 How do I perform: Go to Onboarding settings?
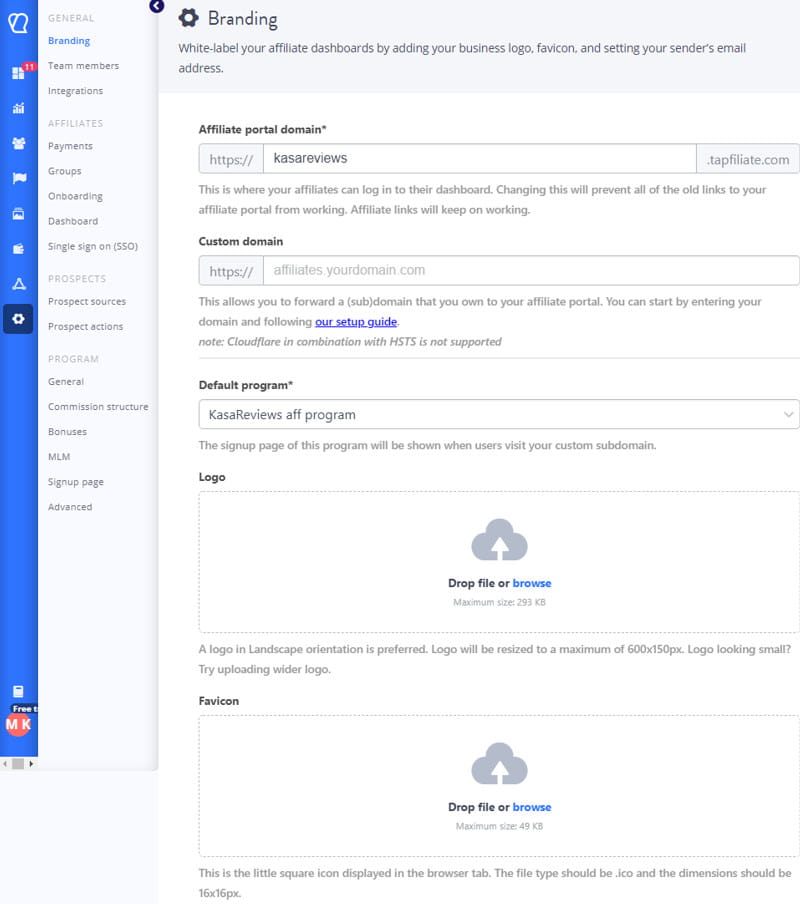click(75, 196)
